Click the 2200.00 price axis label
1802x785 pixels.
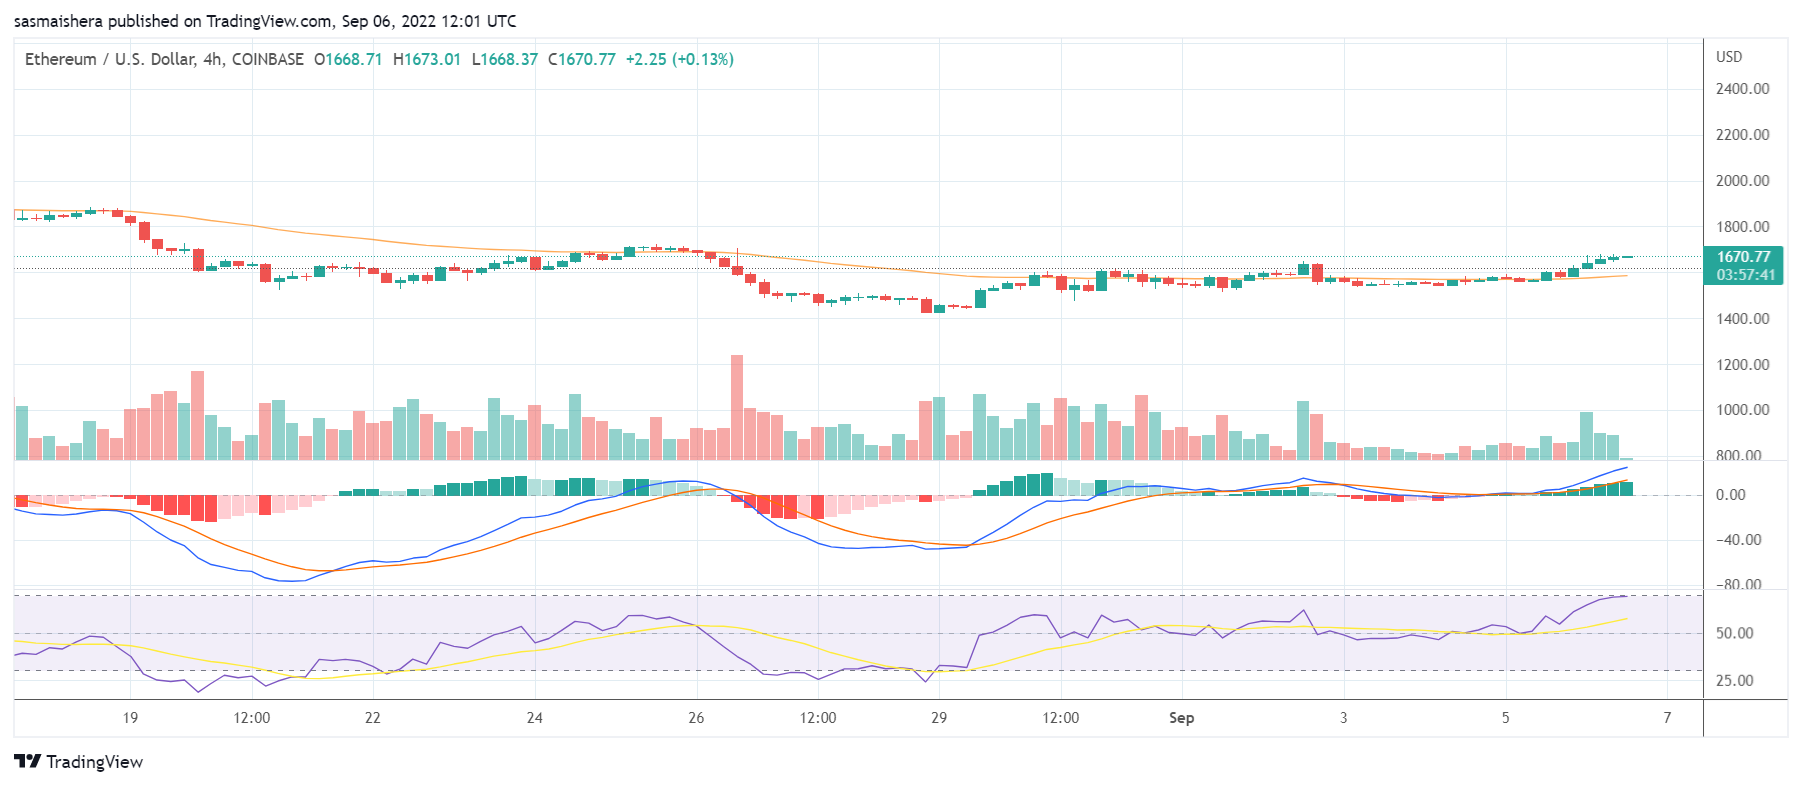coord(1742,135)
